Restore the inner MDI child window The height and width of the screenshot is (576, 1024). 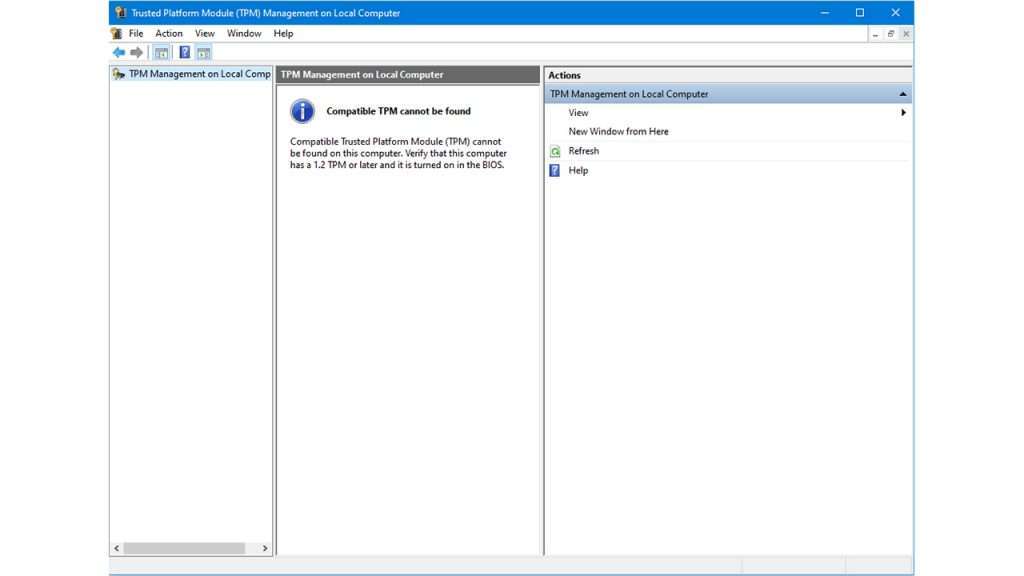pos(891,34)
